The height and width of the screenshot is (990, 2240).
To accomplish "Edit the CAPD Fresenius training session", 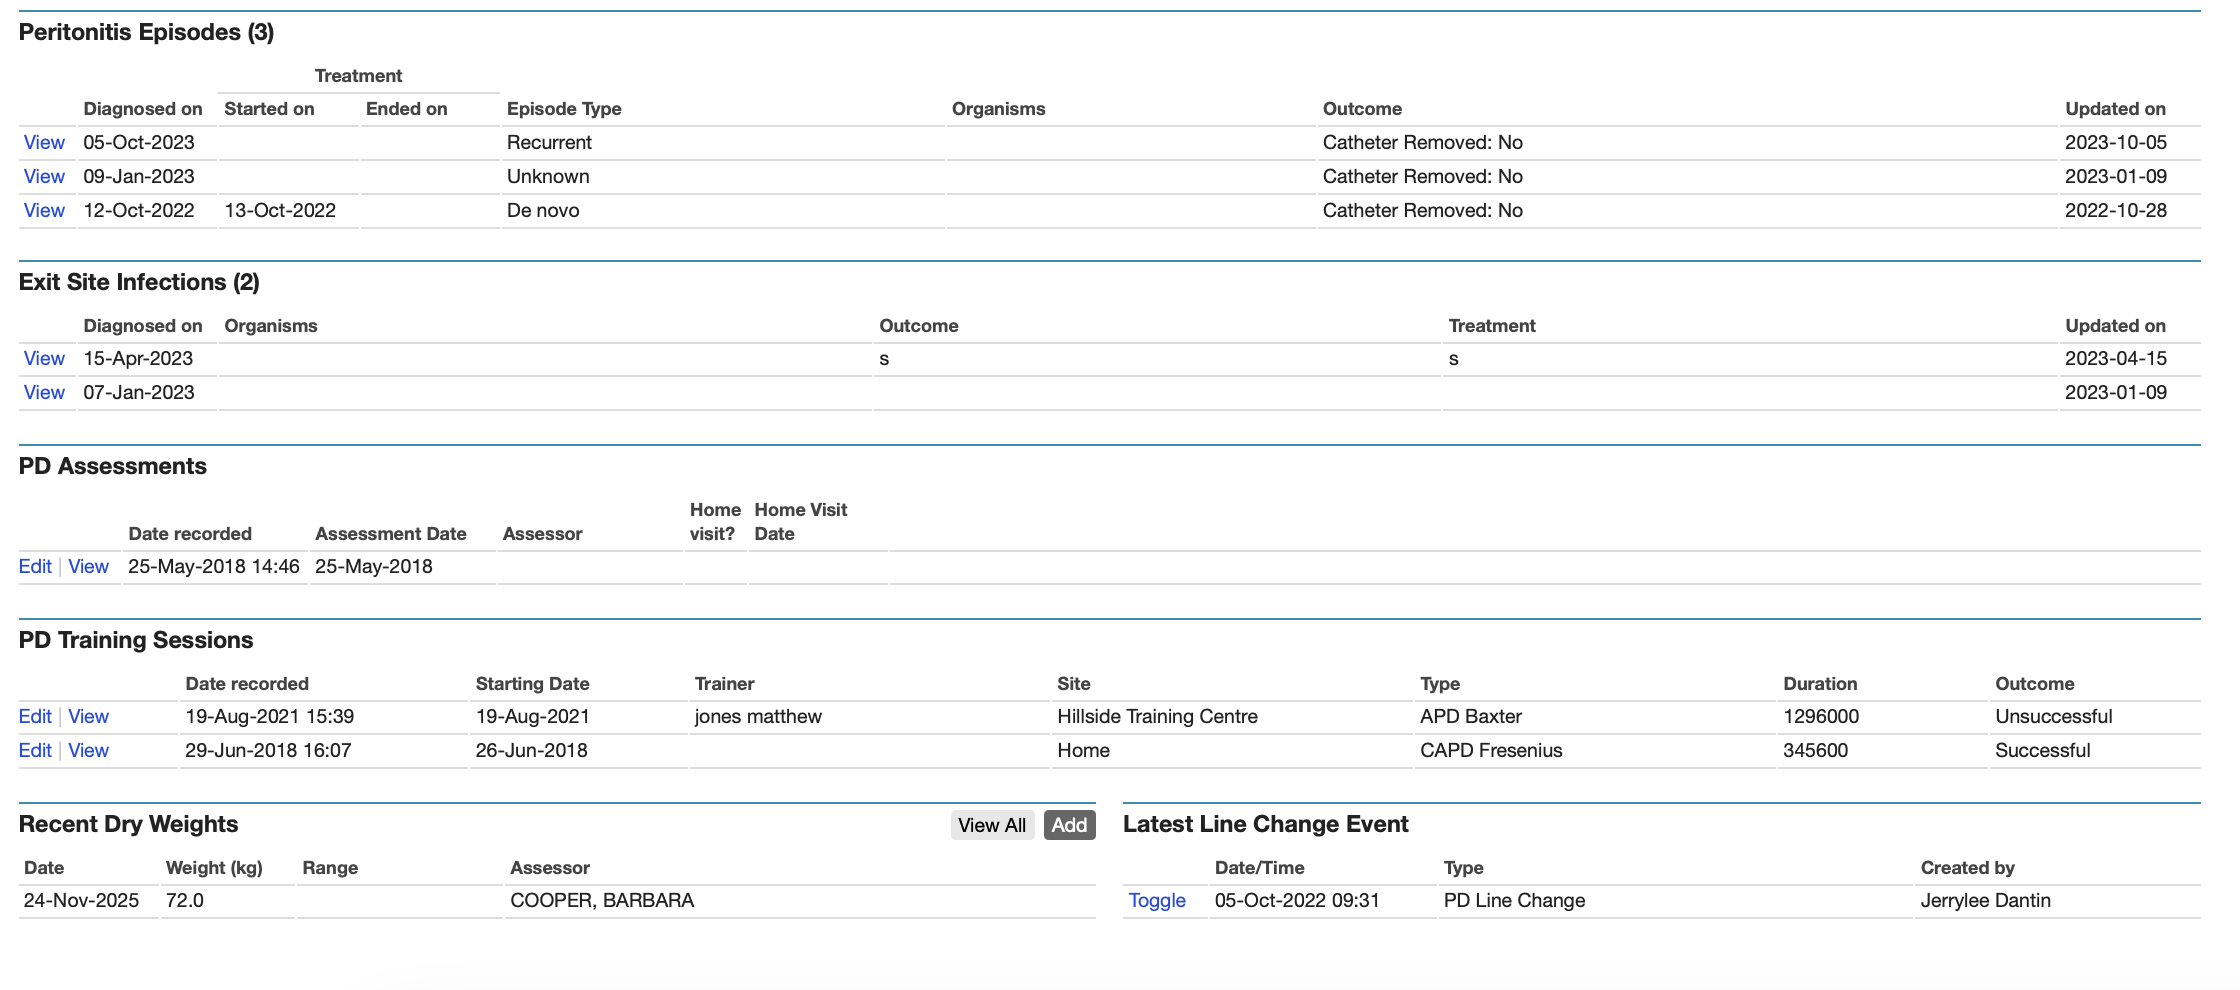I will click(35, 750).
